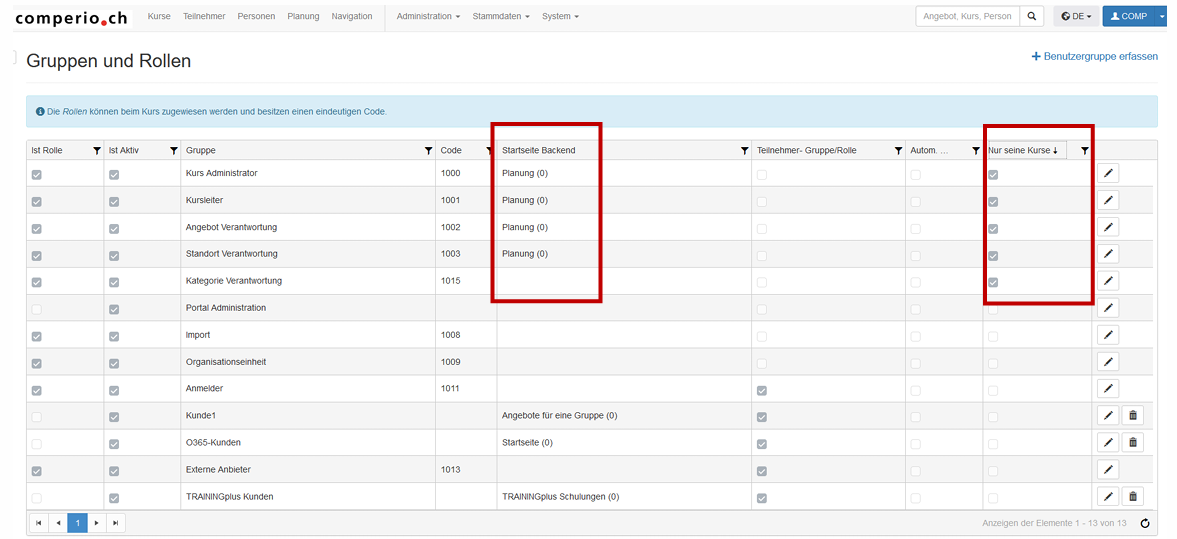Toggle Ist Aktiv checkbox for Kursleiter
Screen dimensions: 1177x539
[114, 201]
